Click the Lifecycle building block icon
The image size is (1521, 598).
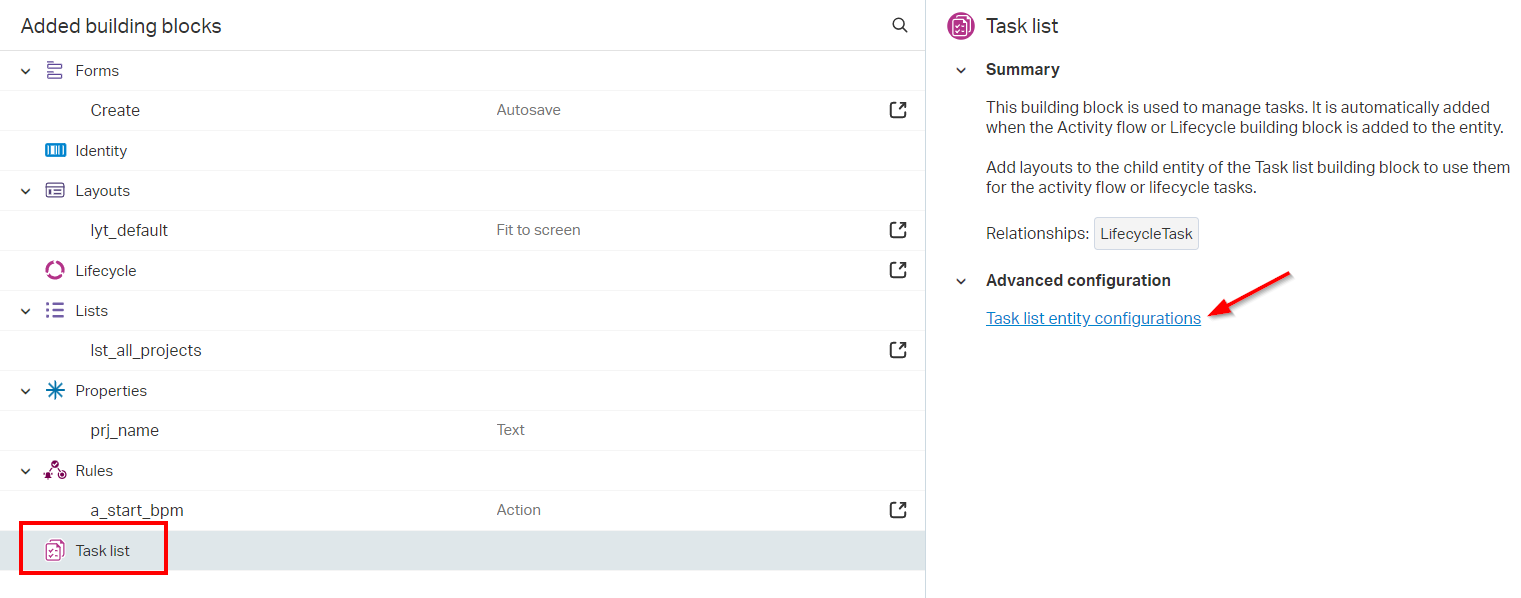[55, 270]
